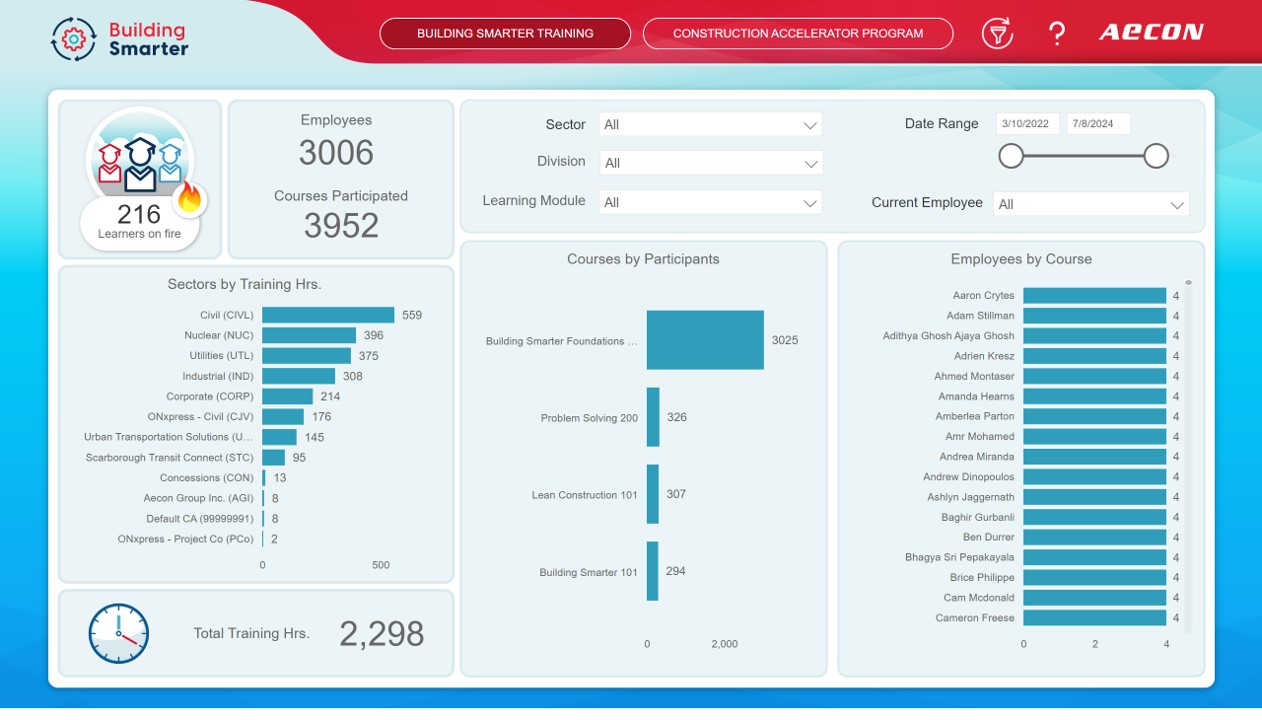
Task: Select the Urban Transportation Solutions bar
Action: tap(279, 437)
